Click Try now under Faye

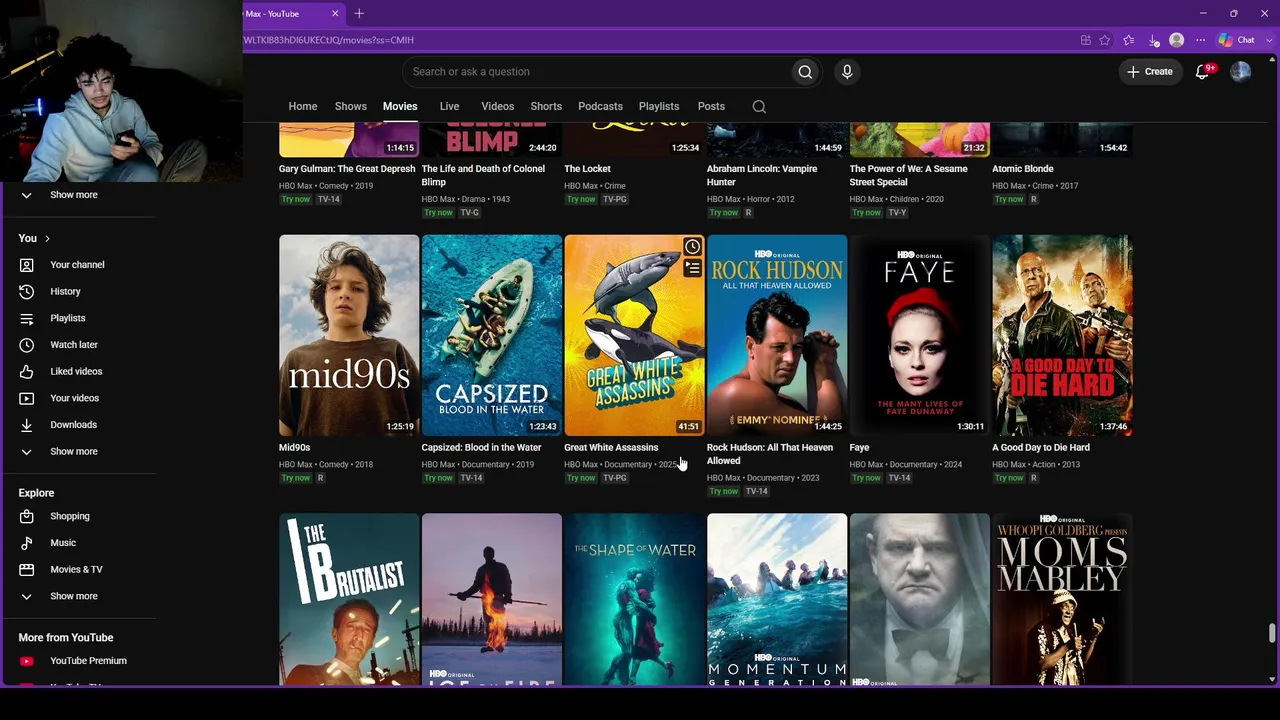click(x=866, y=478)
